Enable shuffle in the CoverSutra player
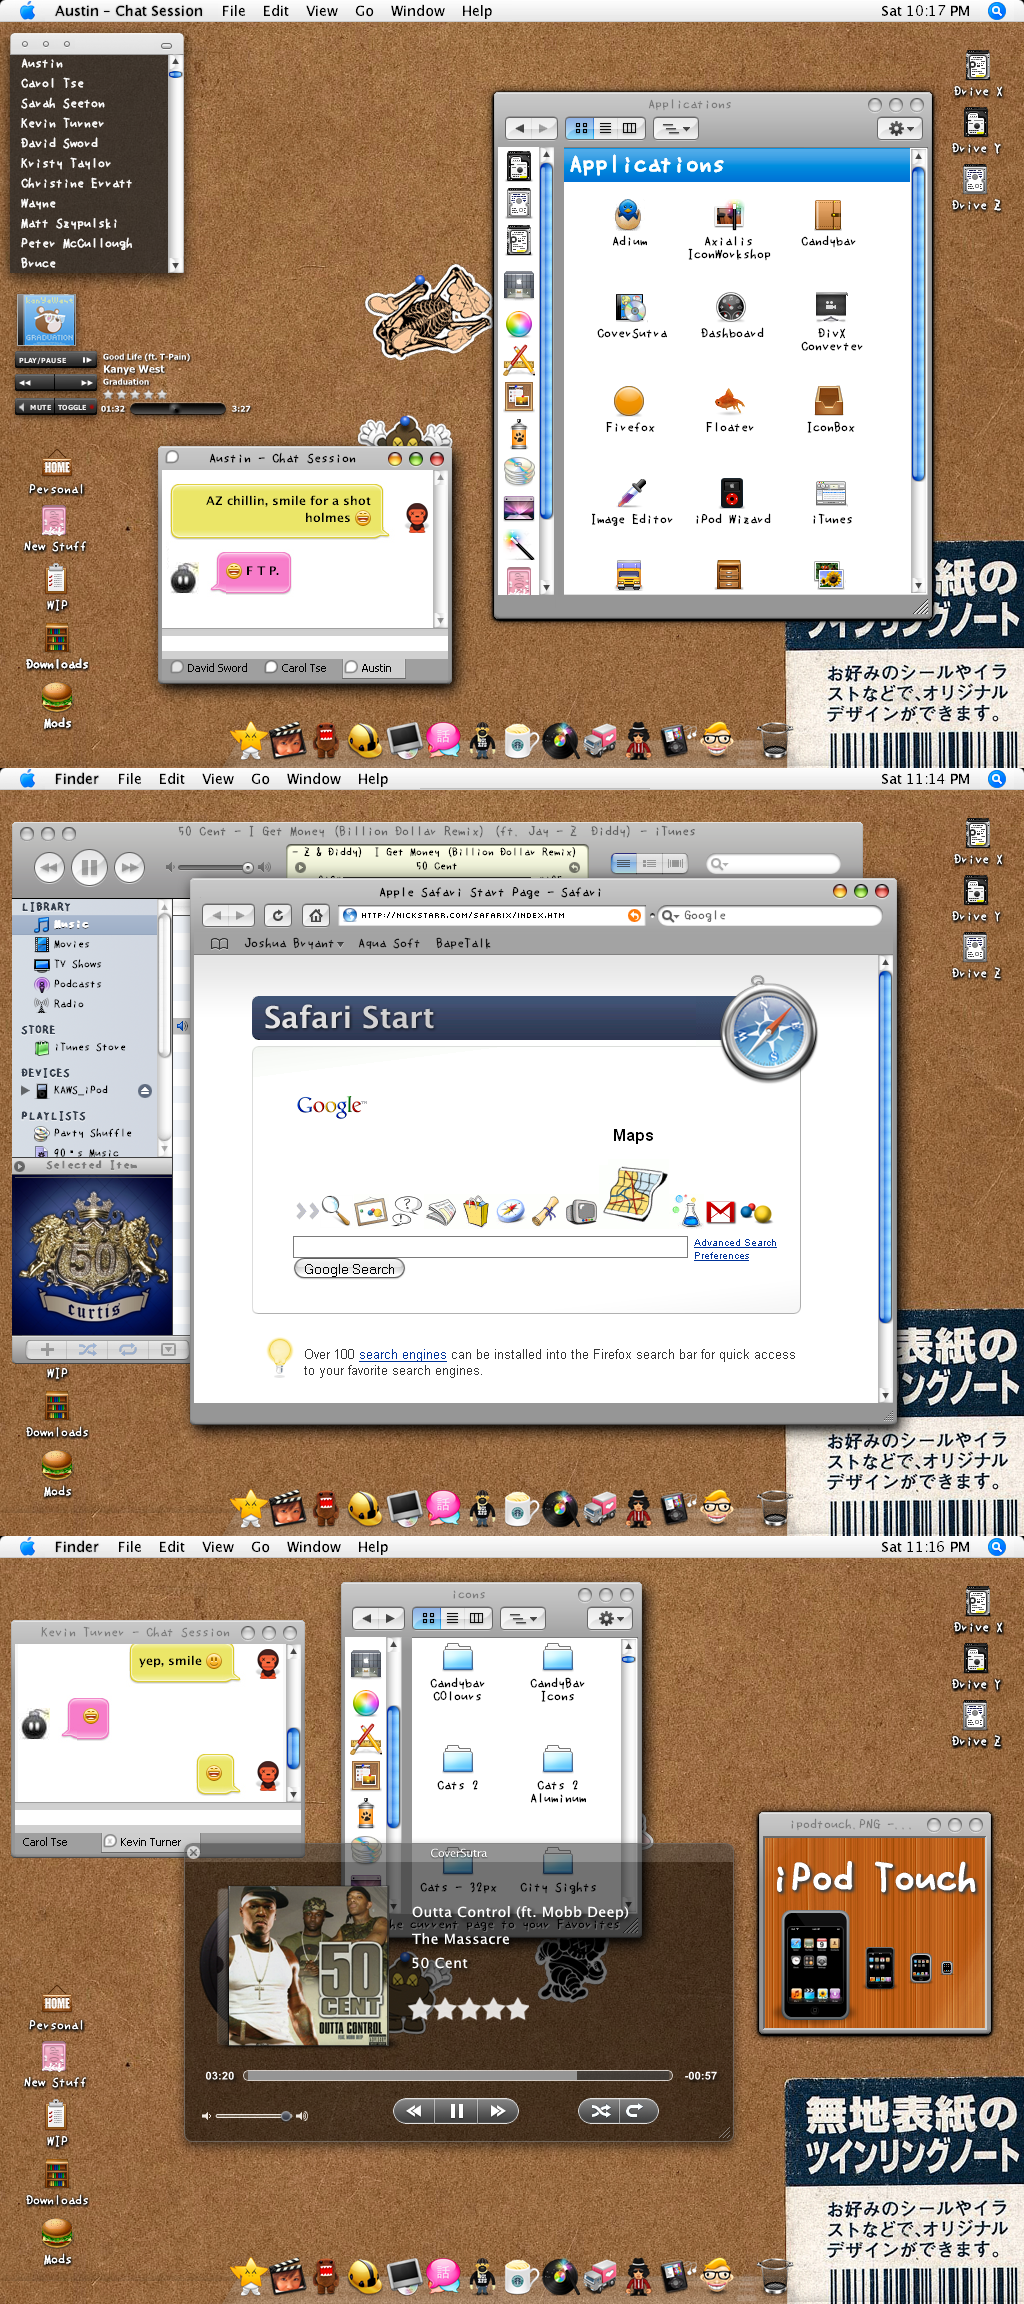The width and height of the screenshot is (1024, 2304). [599, 2111]
